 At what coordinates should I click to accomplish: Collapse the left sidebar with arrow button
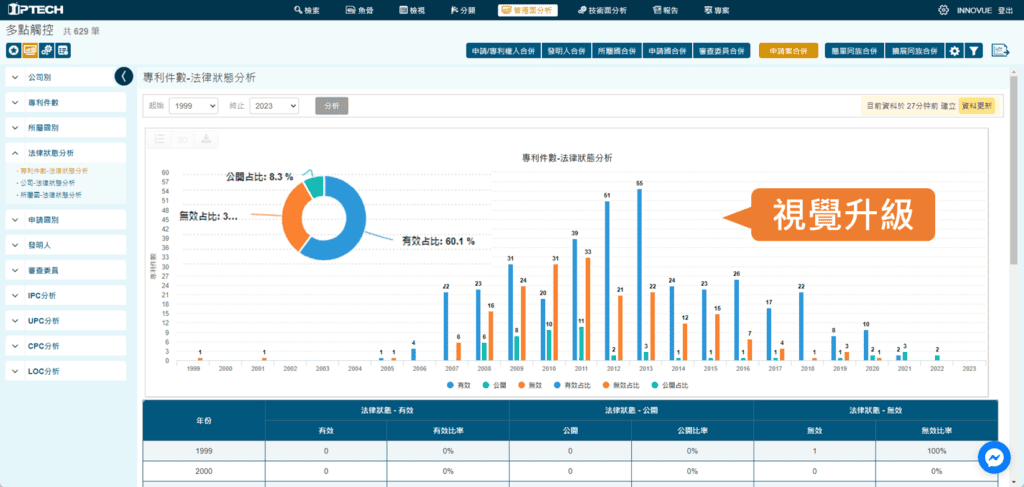123,76
